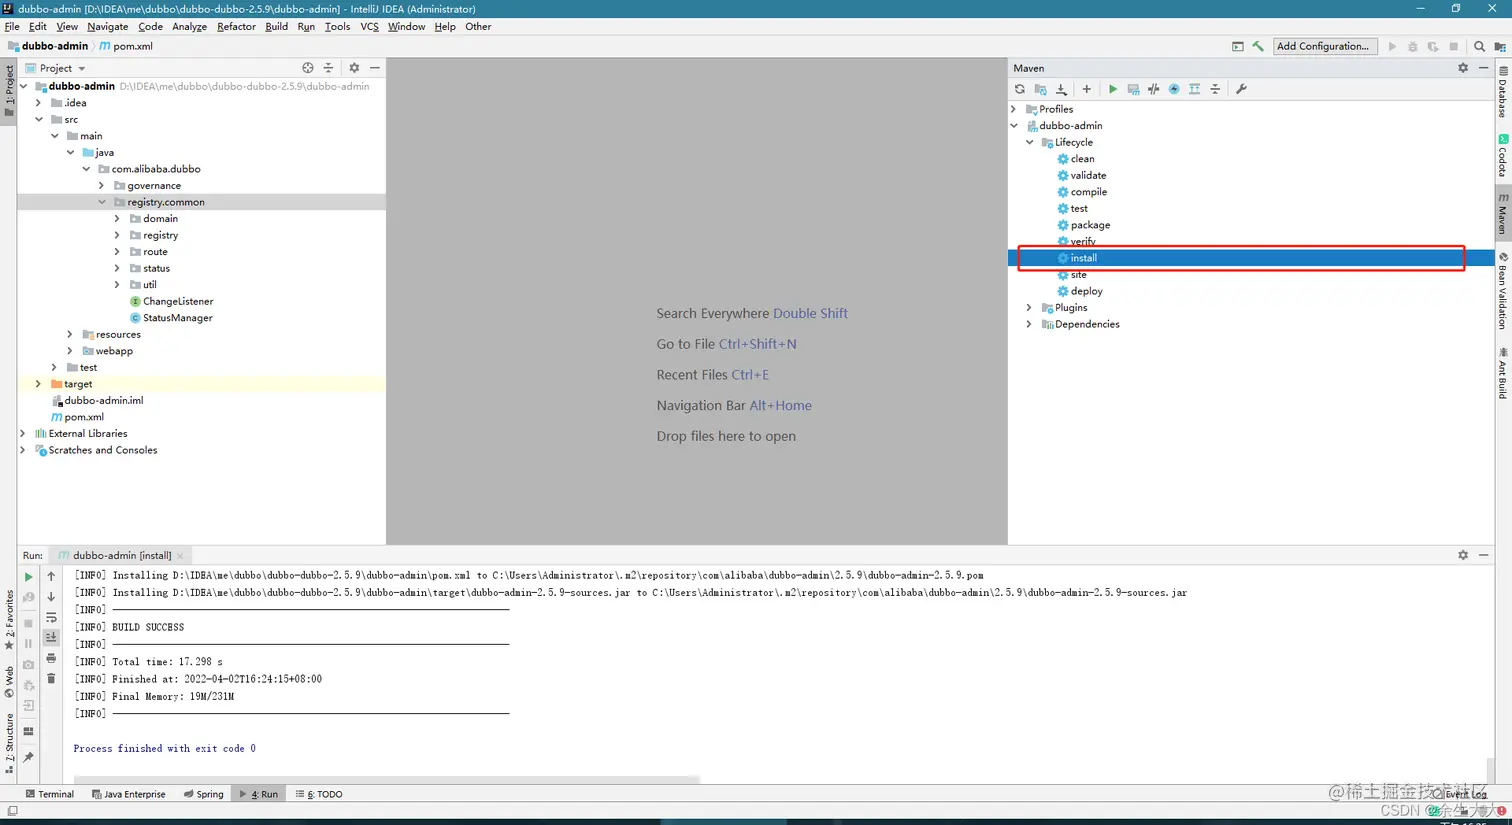Add a Maven project with plus icon
This screenshot has width=1512, height=825.
point(1087,89)
